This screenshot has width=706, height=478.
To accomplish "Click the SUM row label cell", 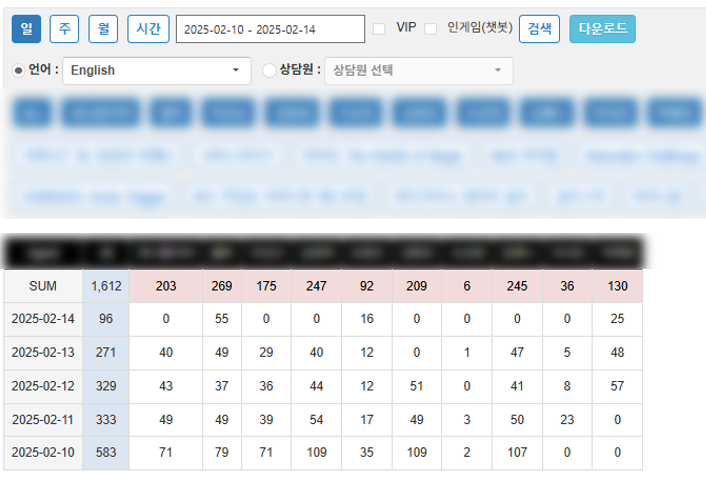I will (x=43, y=286).
